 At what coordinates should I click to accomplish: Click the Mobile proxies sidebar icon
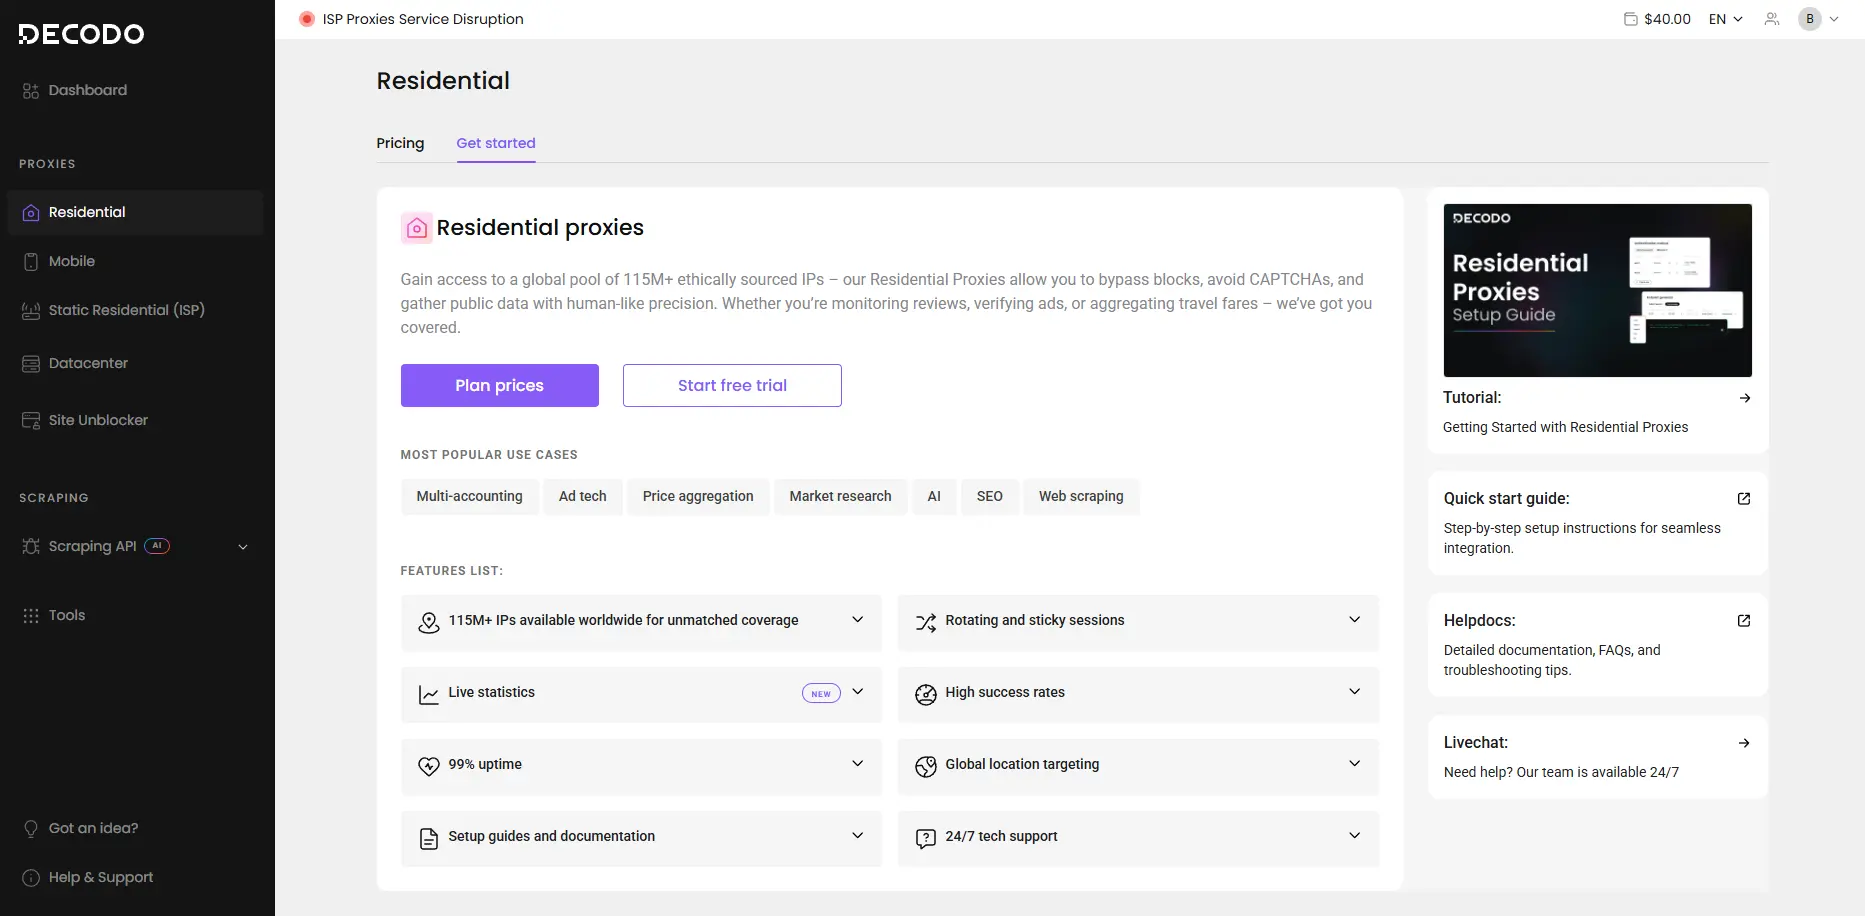pos(31,262)
